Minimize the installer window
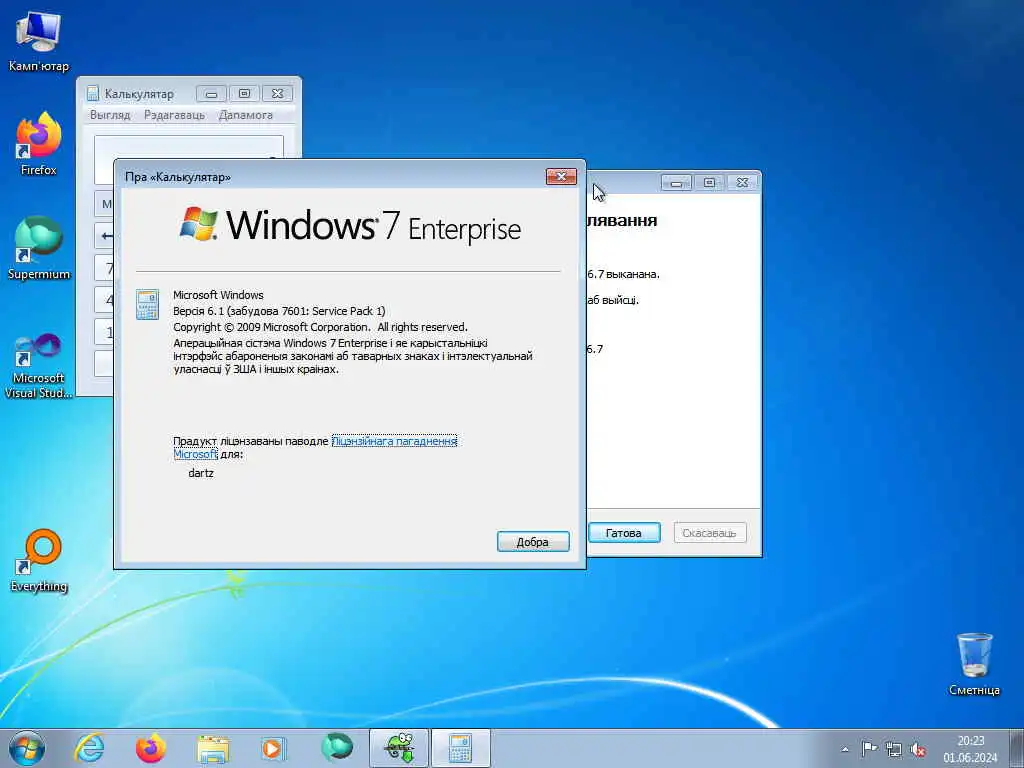Screen dimensions: 1024x768 [676, 183]
